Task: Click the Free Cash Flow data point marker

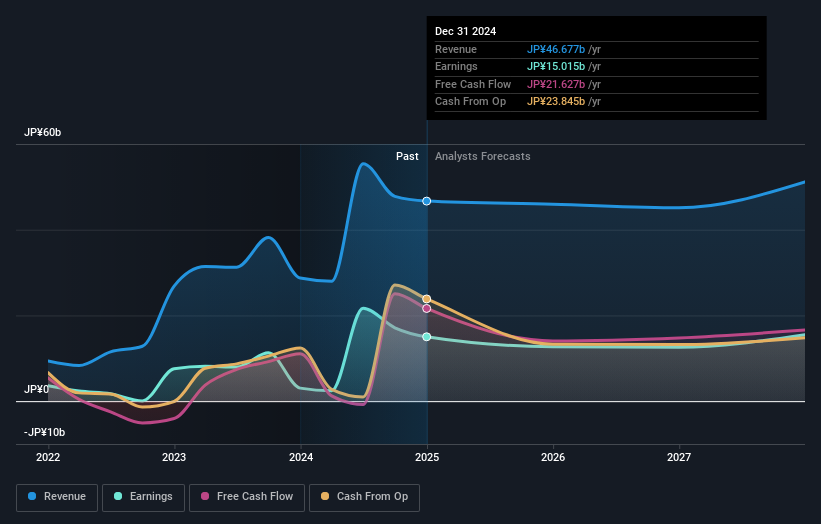Action: (427, 308)
